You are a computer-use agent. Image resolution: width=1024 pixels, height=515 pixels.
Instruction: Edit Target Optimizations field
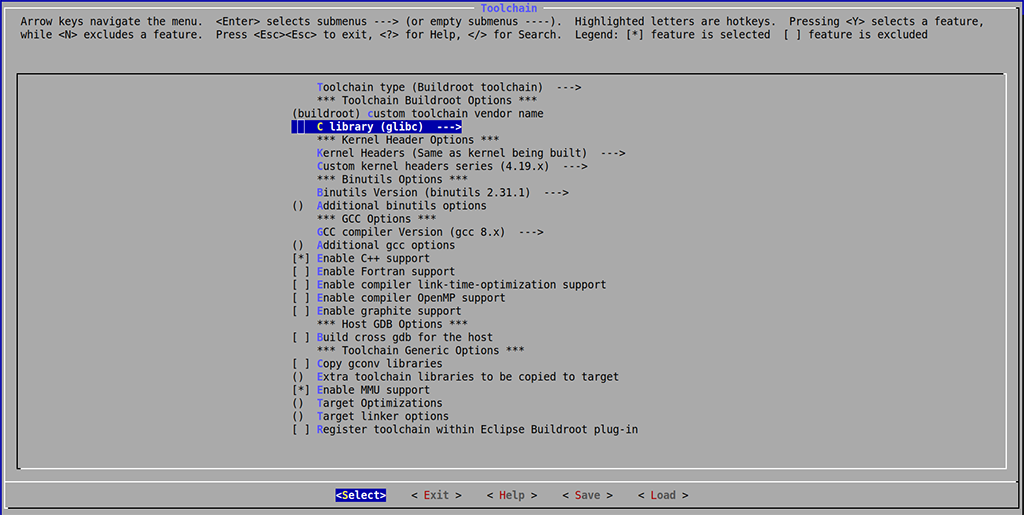click(367, 403)
